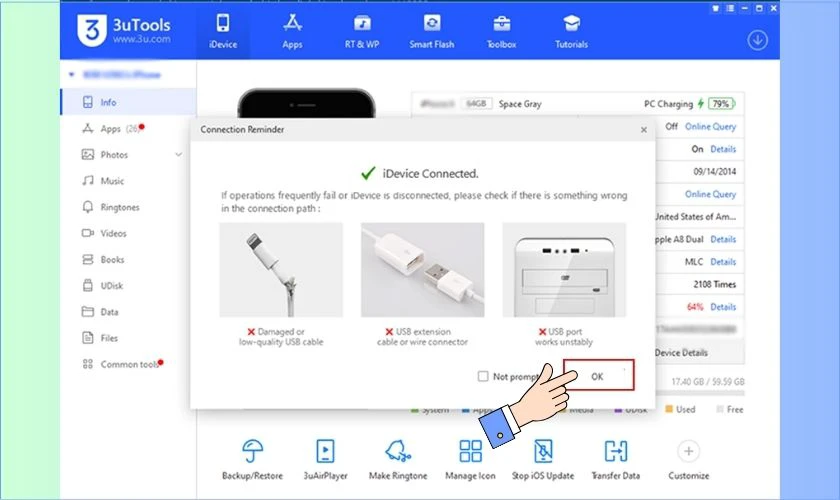
Task: Select Books in the sidebar
Action: (x=129, y=260)
